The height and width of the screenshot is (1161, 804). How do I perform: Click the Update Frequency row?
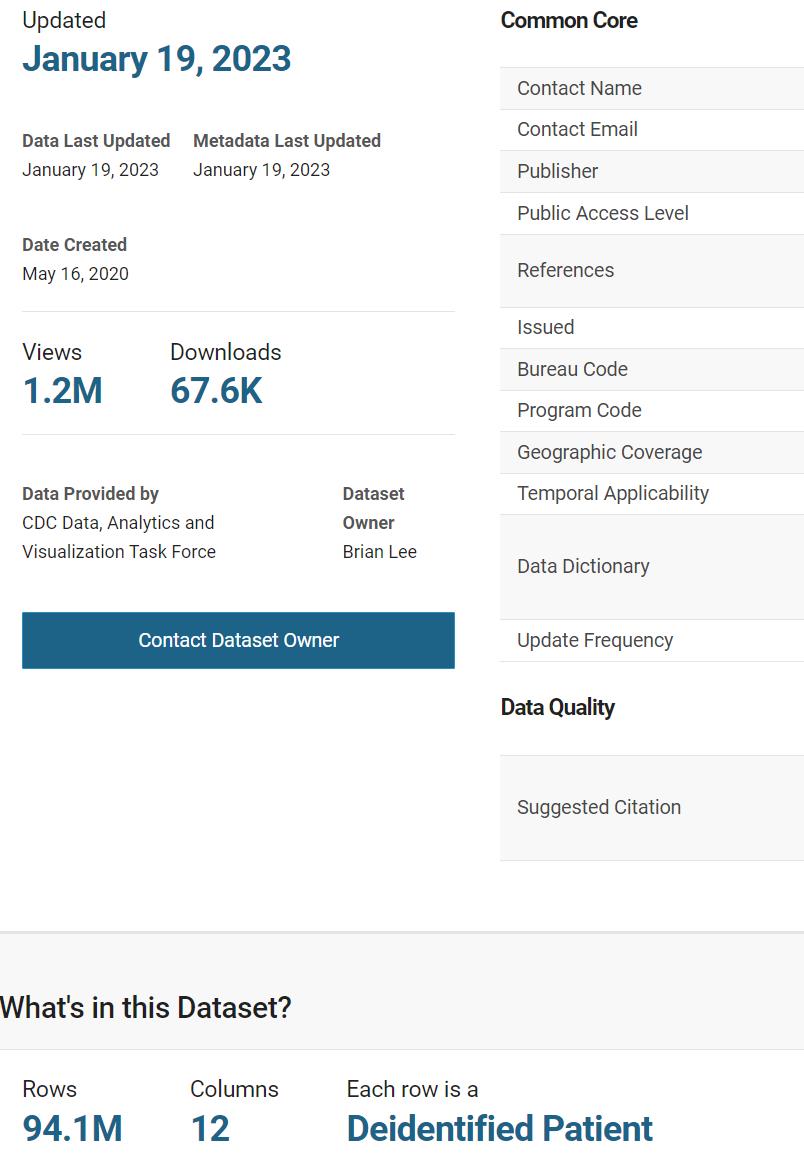[x=594, y=640]
